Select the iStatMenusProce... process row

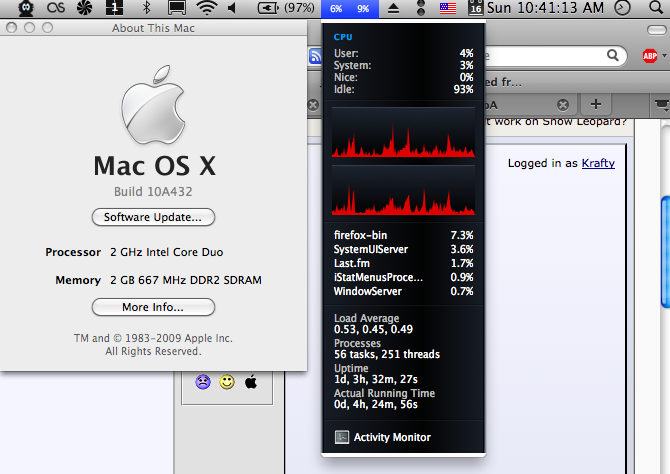[x=403, y=277]
